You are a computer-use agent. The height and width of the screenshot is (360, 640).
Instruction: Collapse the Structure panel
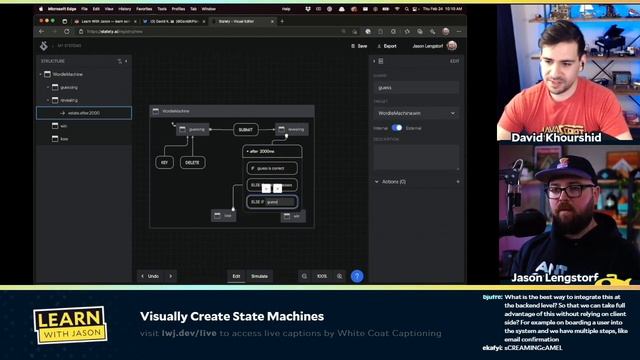pyautogui.click(x=126, y=61)
